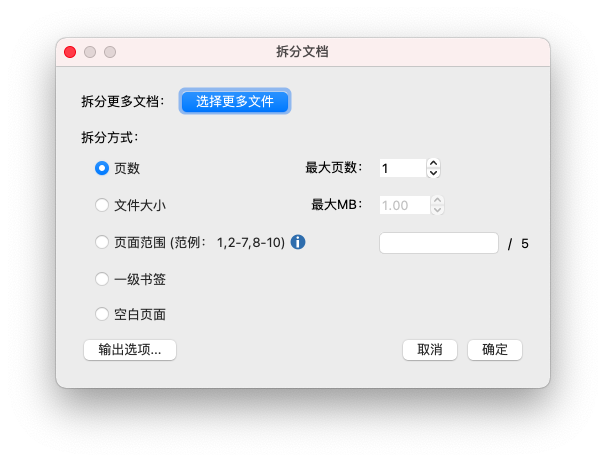Select 页面范围 radio button
Screen dimensions: 606x462
(102, 242)
